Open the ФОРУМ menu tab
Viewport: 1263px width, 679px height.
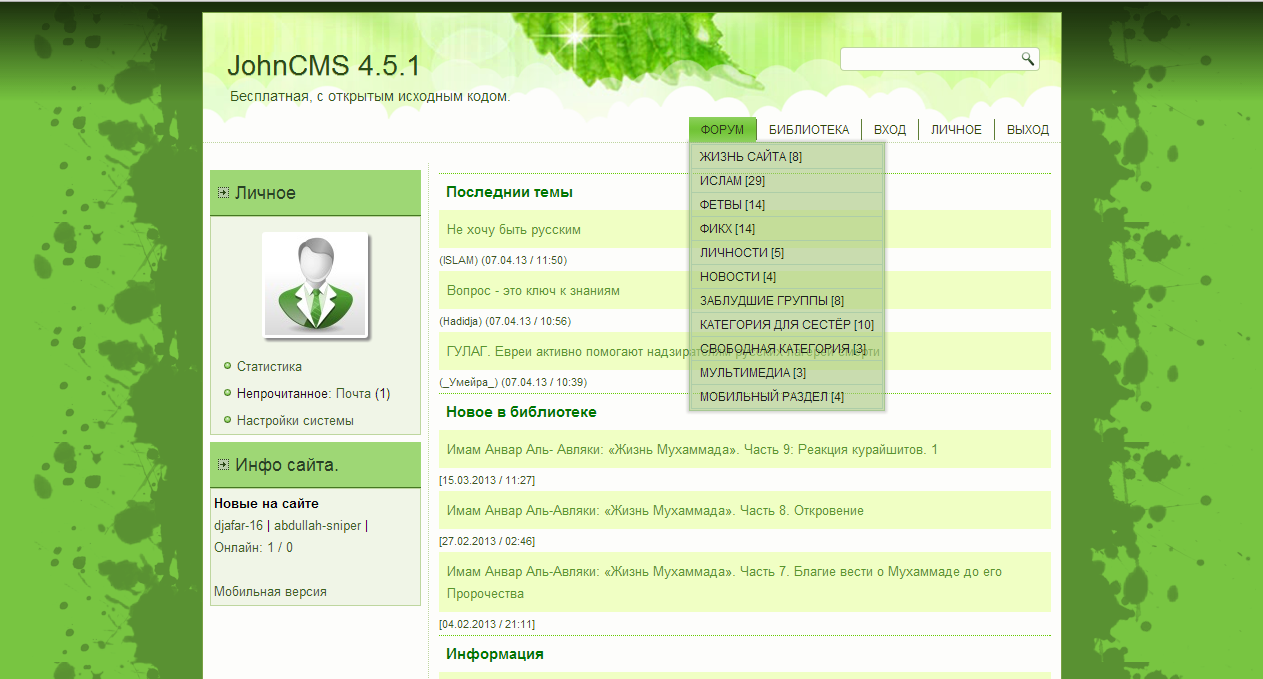pyautogui.click(x=722, y=130)
